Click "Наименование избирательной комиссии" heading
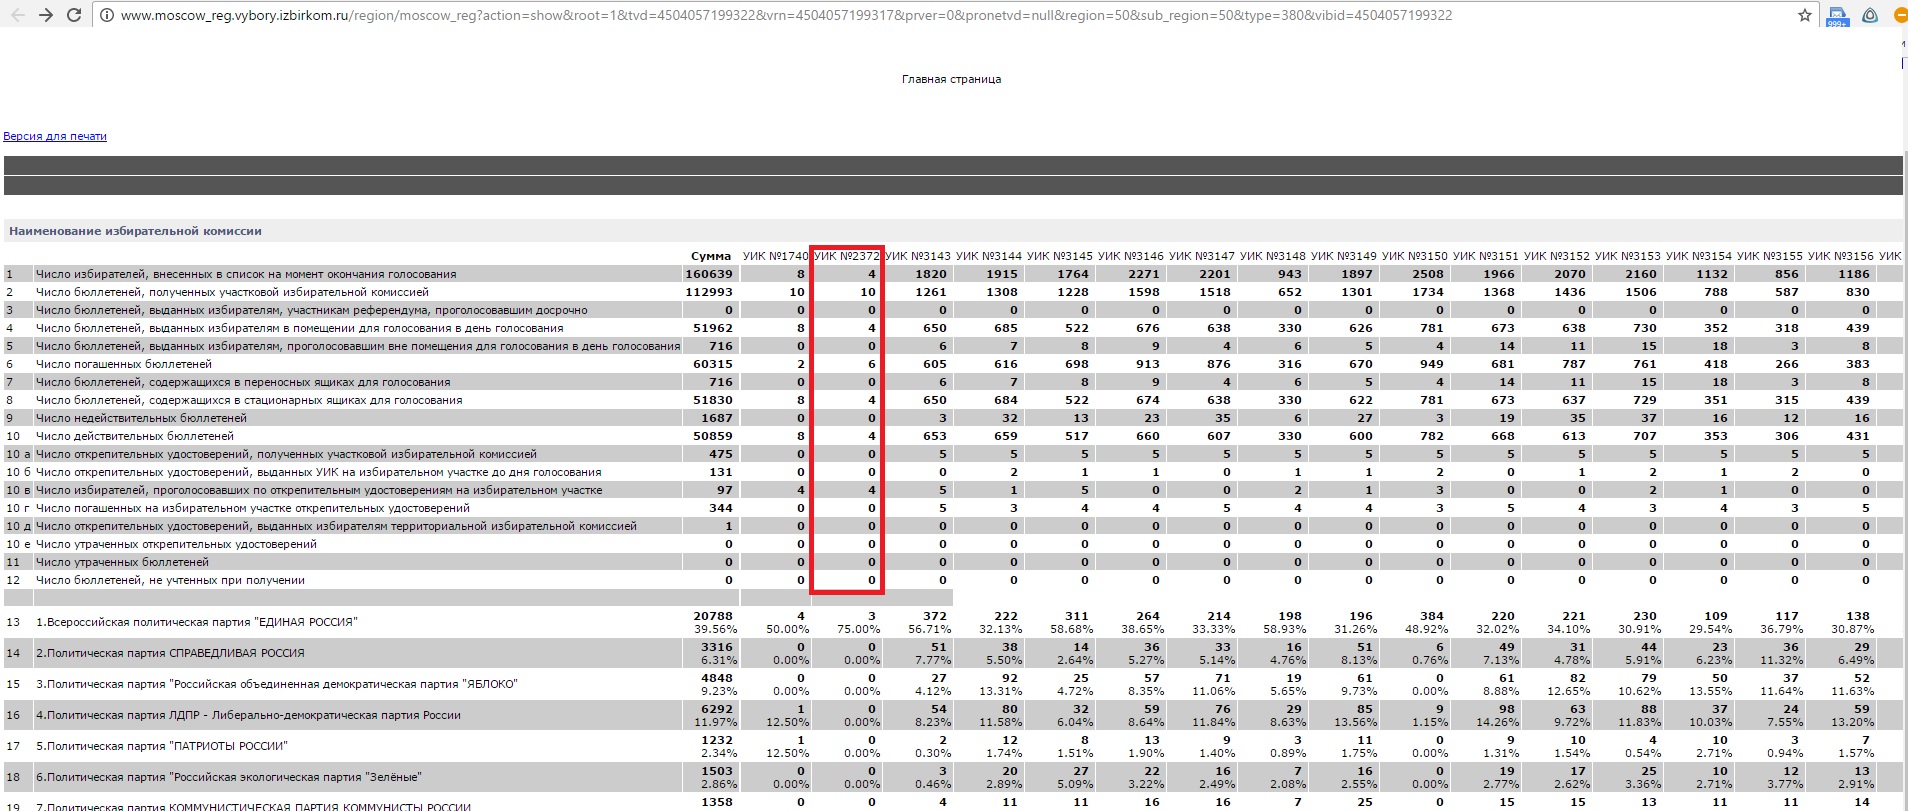The image size is (1908, 811). pyautogui.click(x=135, y=231)
